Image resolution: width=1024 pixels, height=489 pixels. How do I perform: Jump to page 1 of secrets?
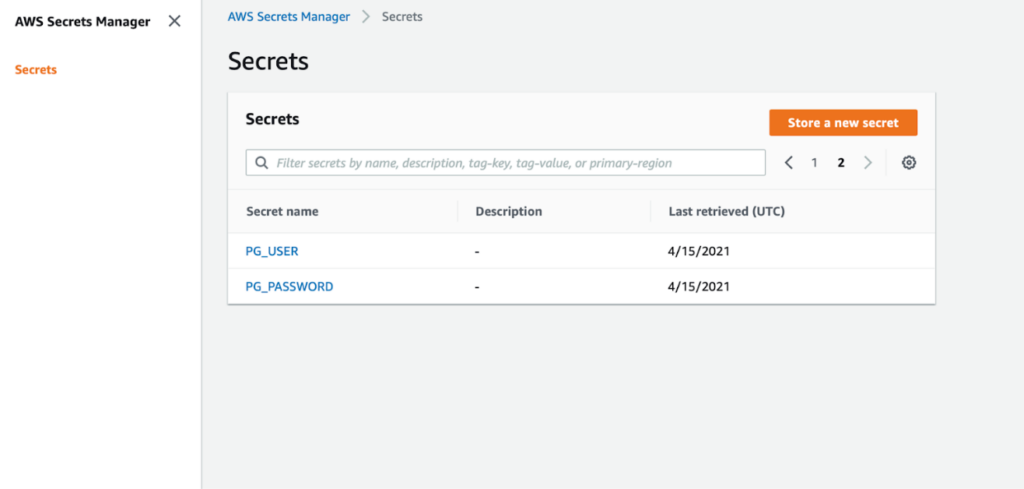(x=814, y=163)
